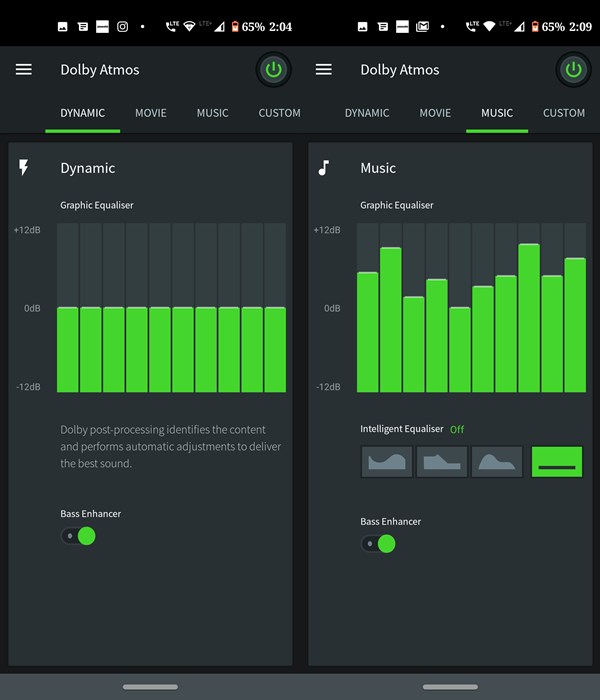This screenshot has height=700, width=600.
Task: Click '+12dB' label in Dynamic graph
Action: coord(27,230)
